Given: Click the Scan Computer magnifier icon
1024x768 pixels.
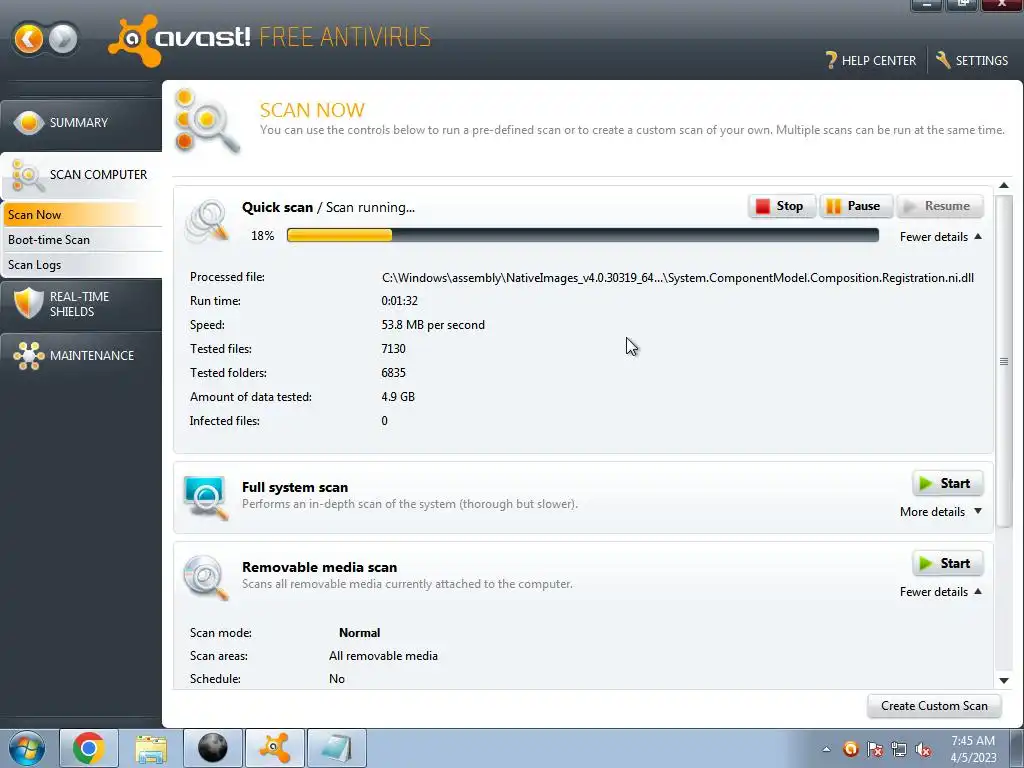Looking at the screenshot, I should click(27, 175).
